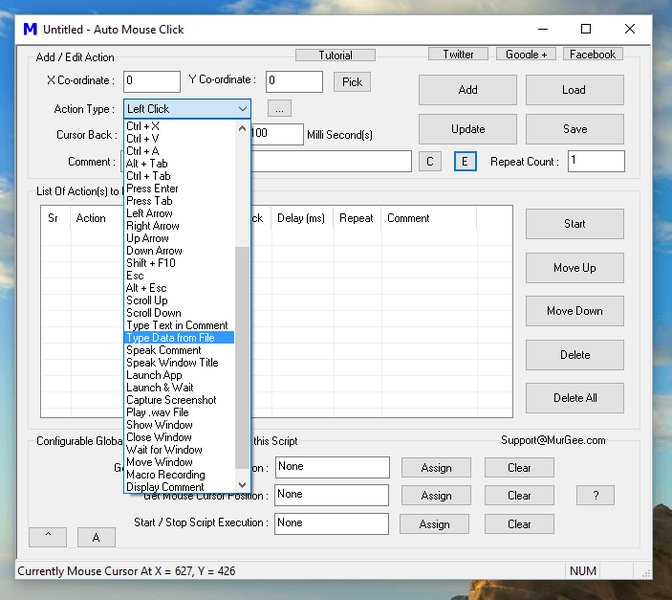Click the question mark help button

595,495
